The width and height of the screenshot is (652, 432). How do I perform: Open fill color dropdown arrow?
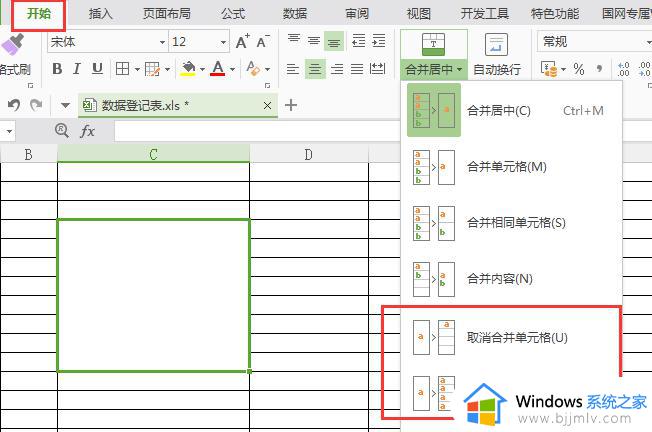[202, 69]
